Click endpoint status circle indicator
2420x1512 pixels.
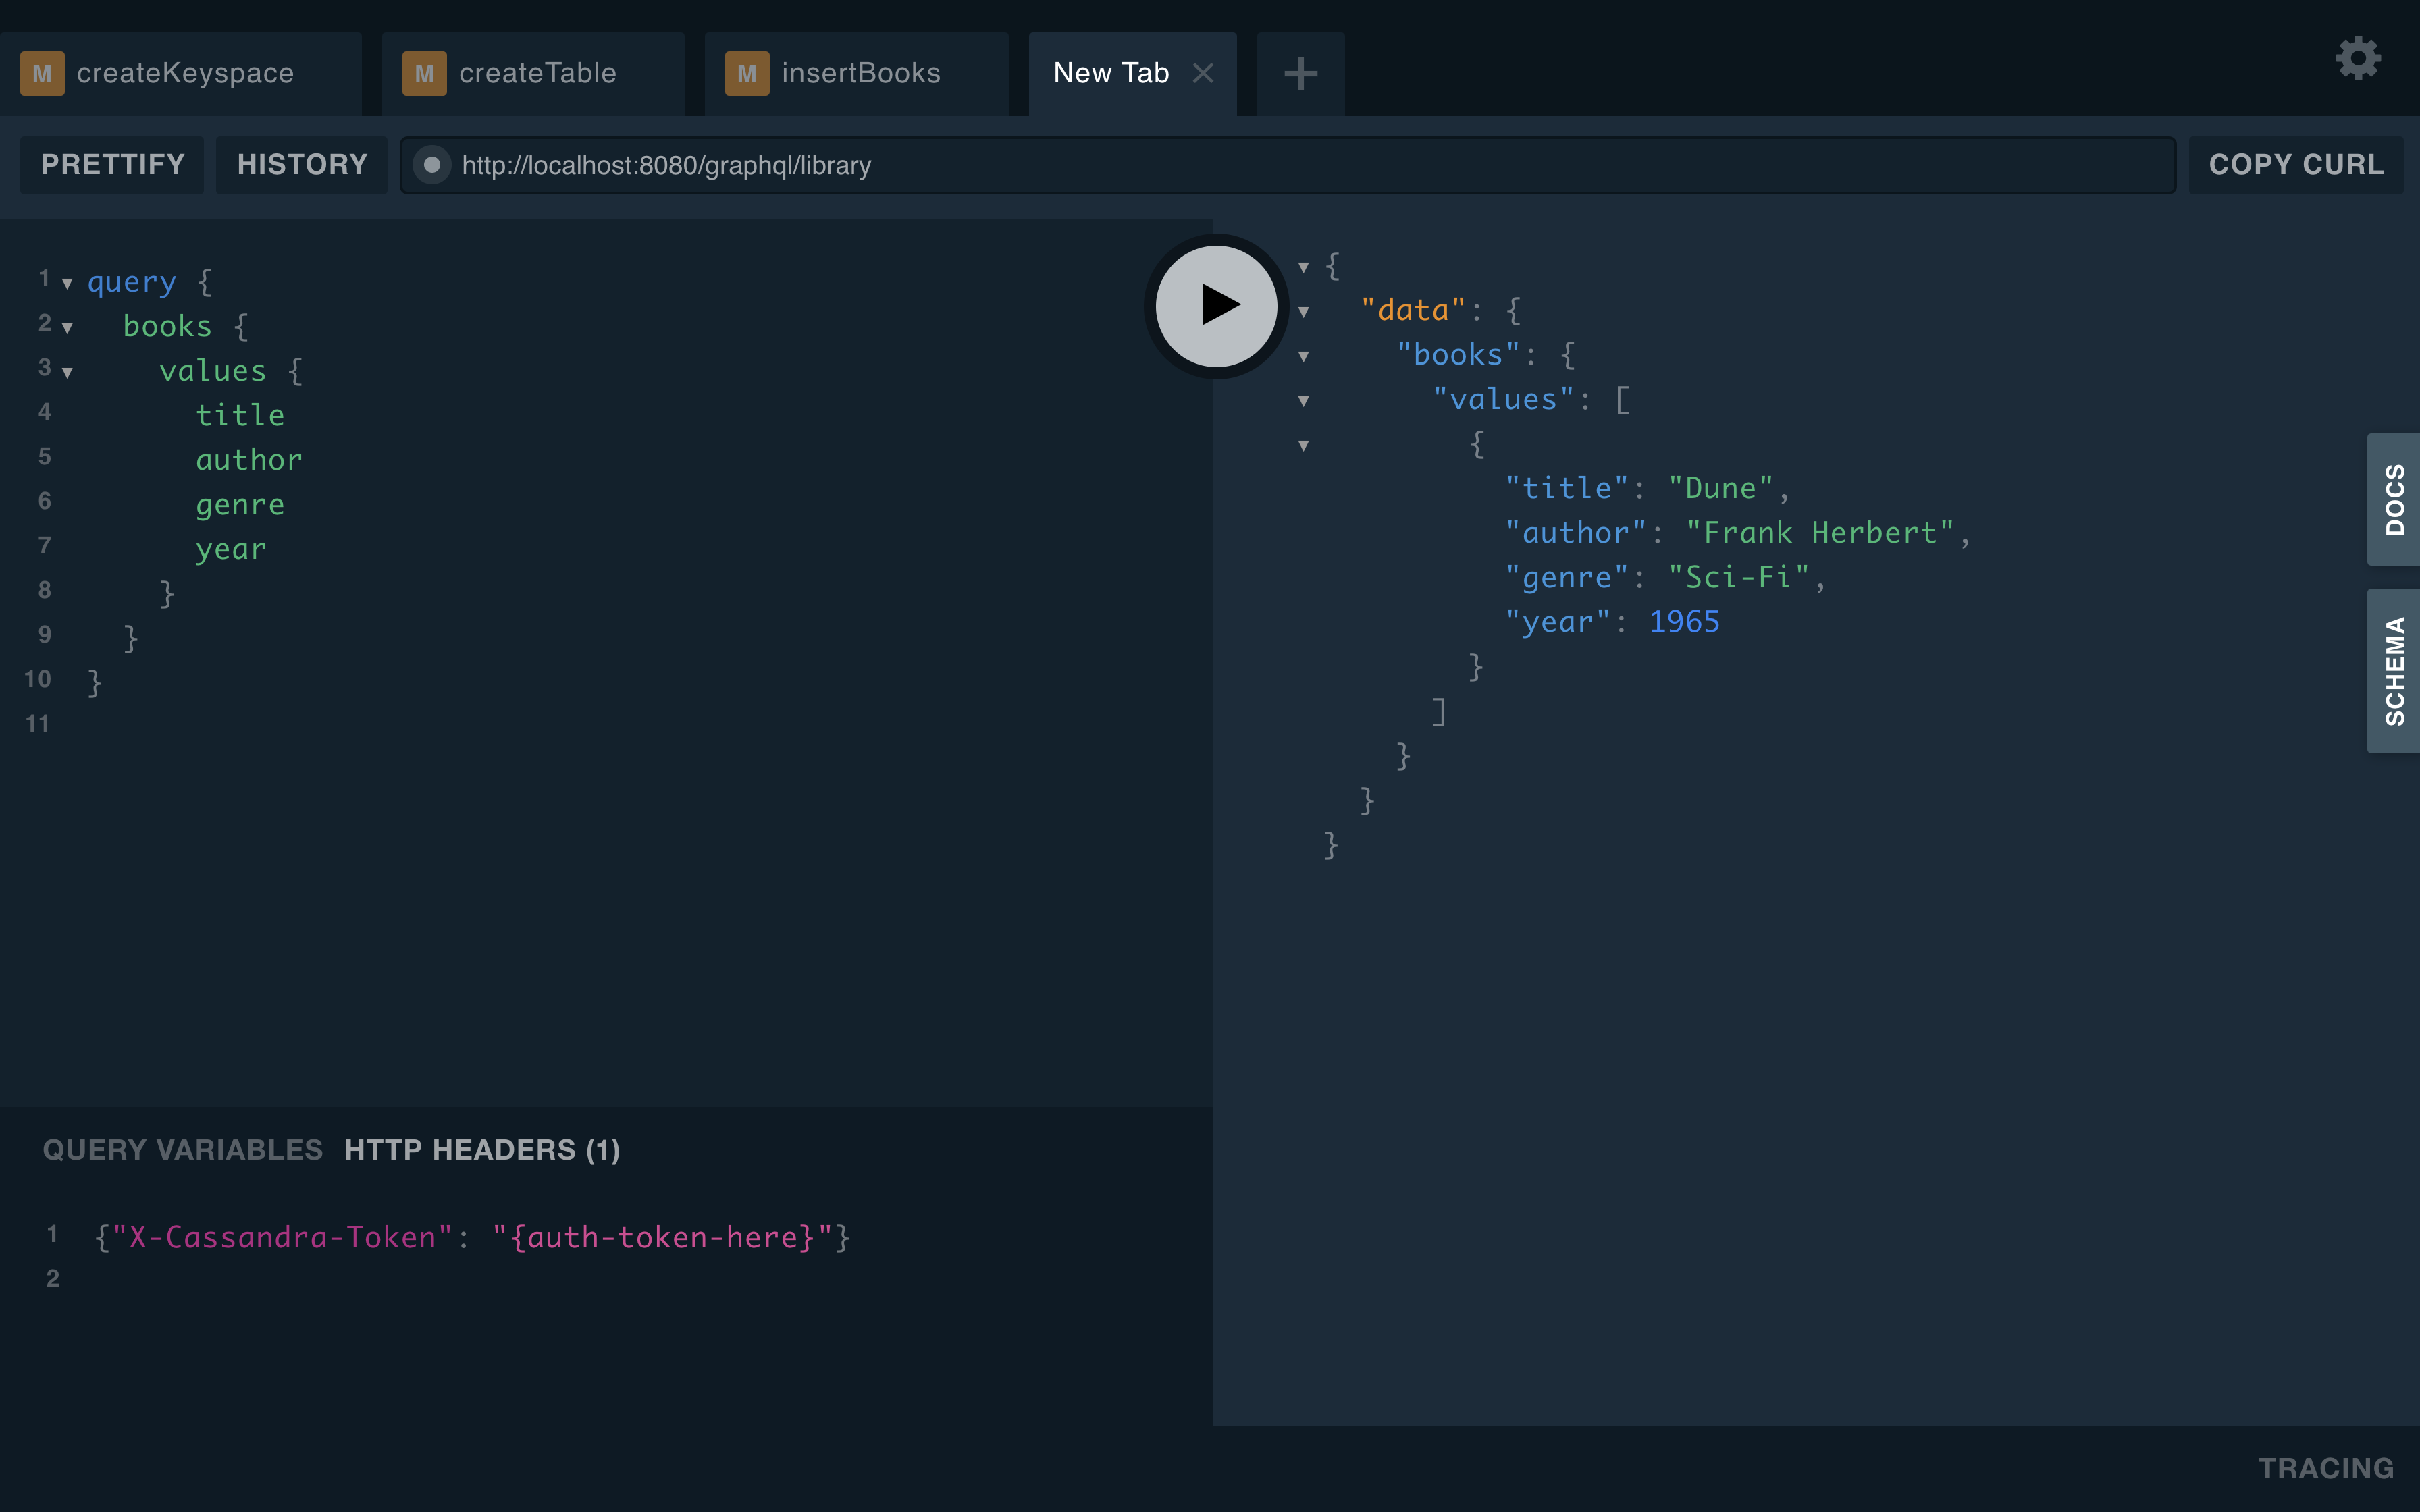(432, 165)
